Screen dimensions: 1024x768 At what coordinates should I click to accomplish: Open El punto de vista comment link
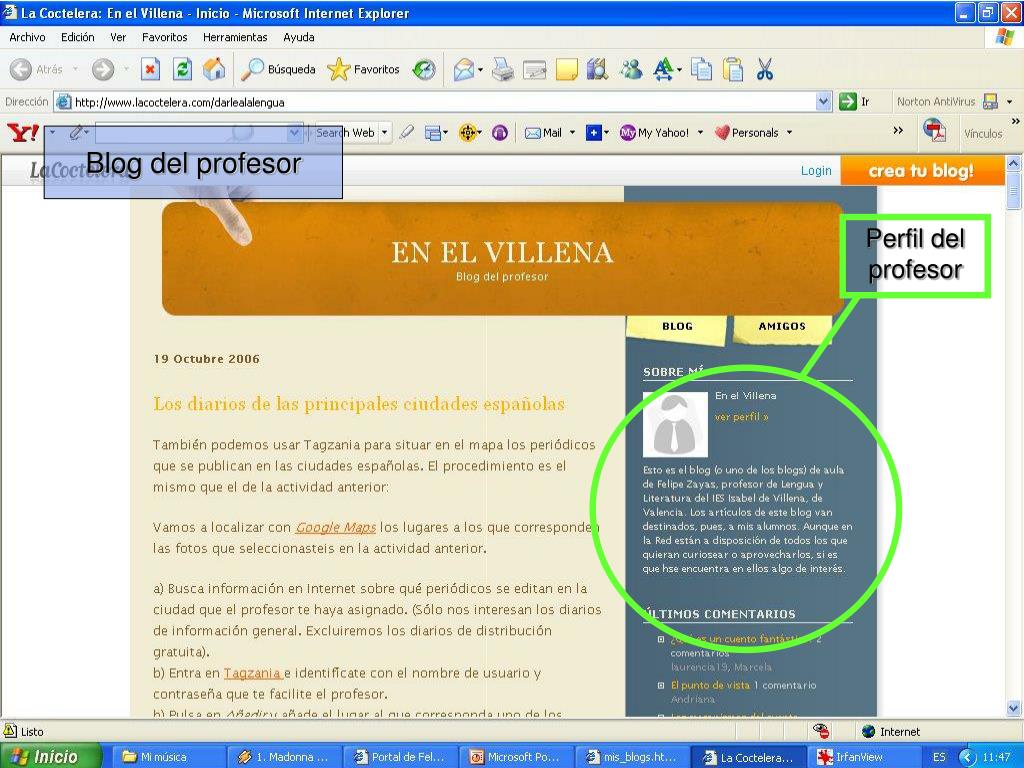click(x=710, y=685)
